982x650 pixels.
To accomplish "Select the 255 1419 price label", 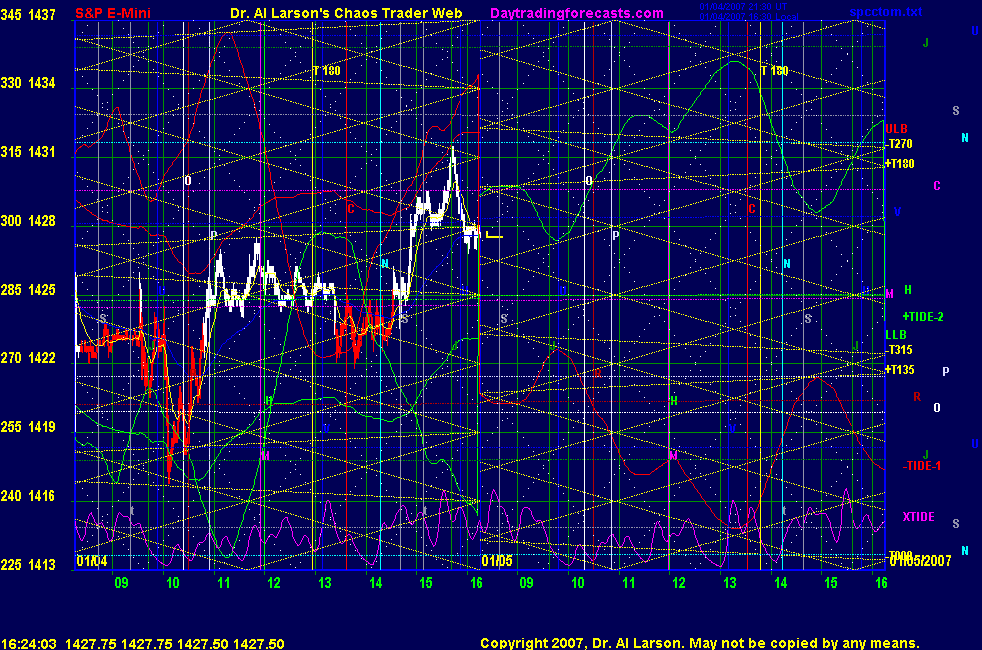I will tap(28, 427).
